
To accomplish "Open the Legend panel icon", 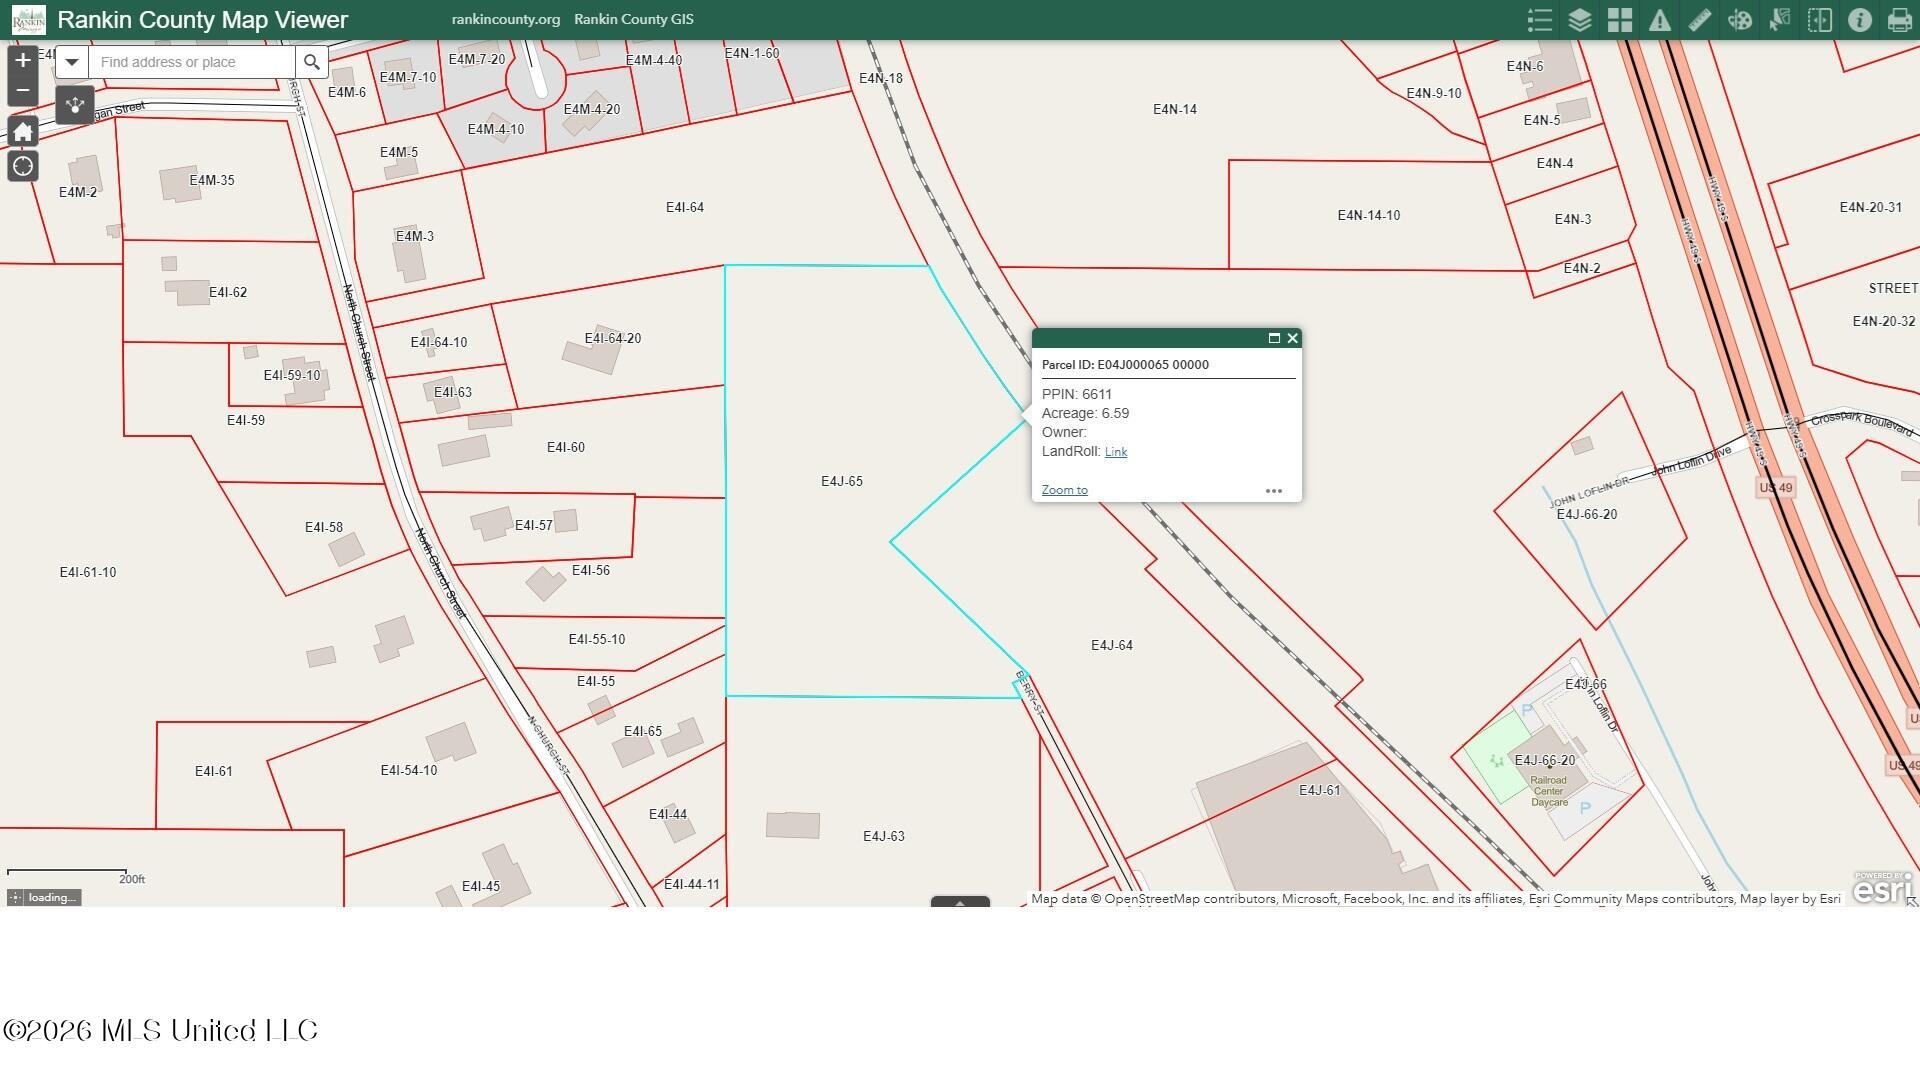I will (x=1540, y=20).
